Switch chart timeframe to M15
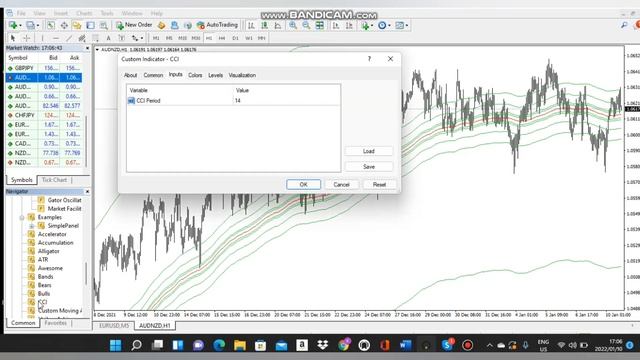This screenshot has height=360, width=640. [x=182, y=38]
